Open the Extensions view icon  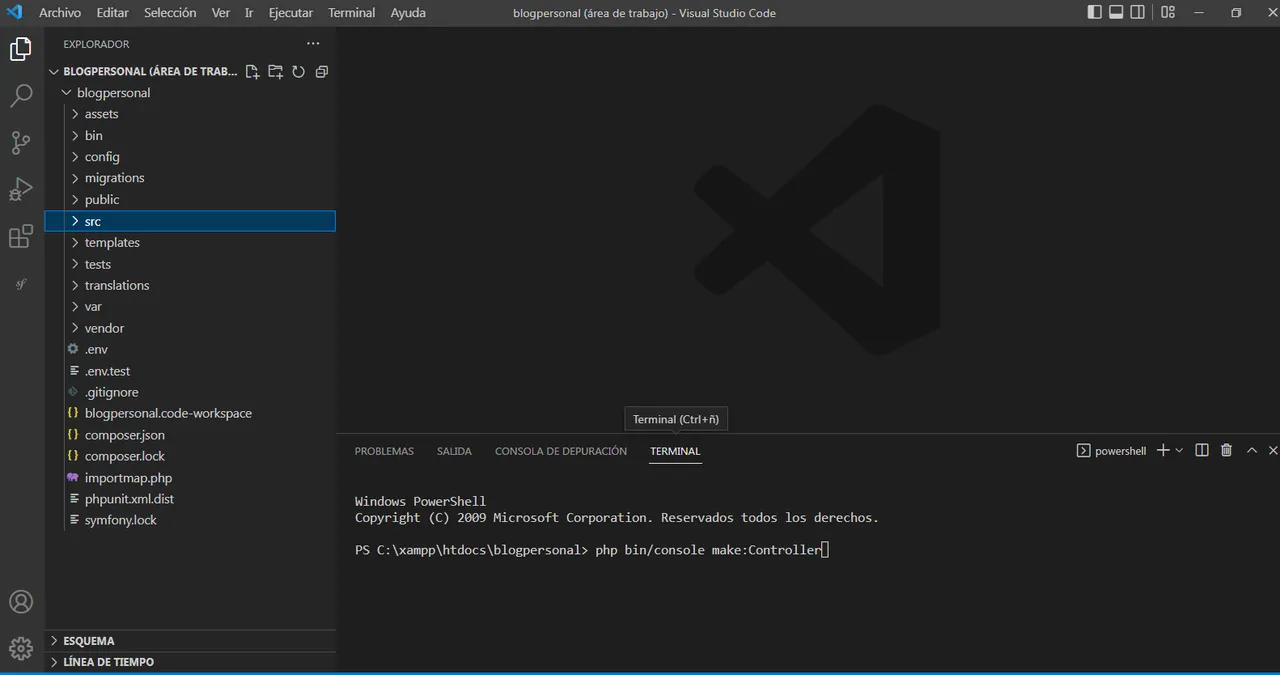21,236
